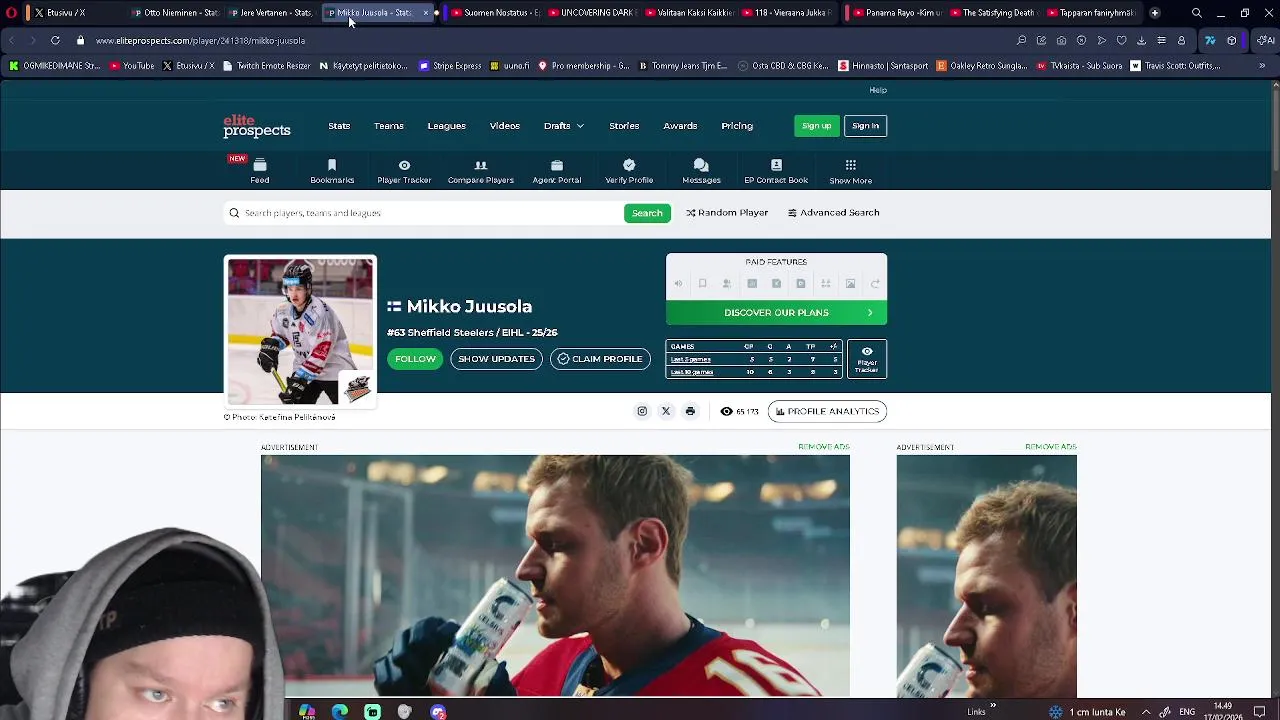Click the Opera browser menu icon
The image size is (1280, 720).
click(x=12, y=13)
